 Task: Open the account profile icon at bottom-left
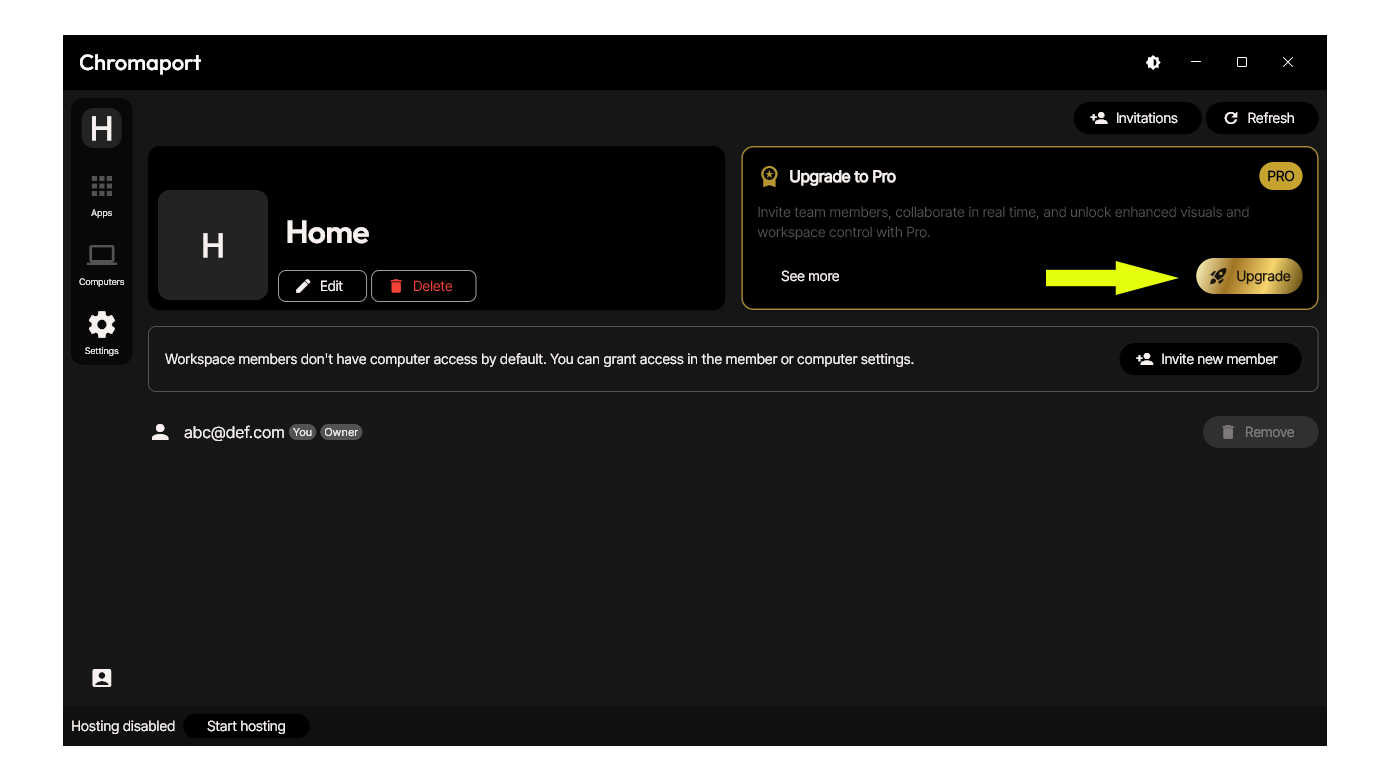coord(101,678)
